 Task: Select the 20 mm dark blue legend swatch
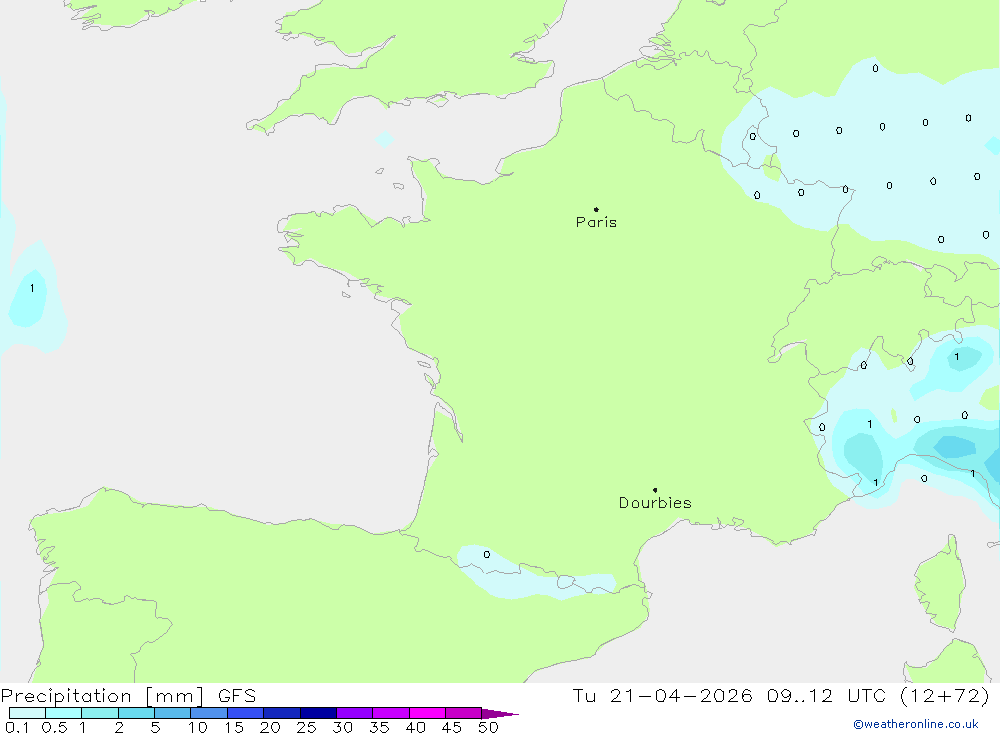[282, 713]
